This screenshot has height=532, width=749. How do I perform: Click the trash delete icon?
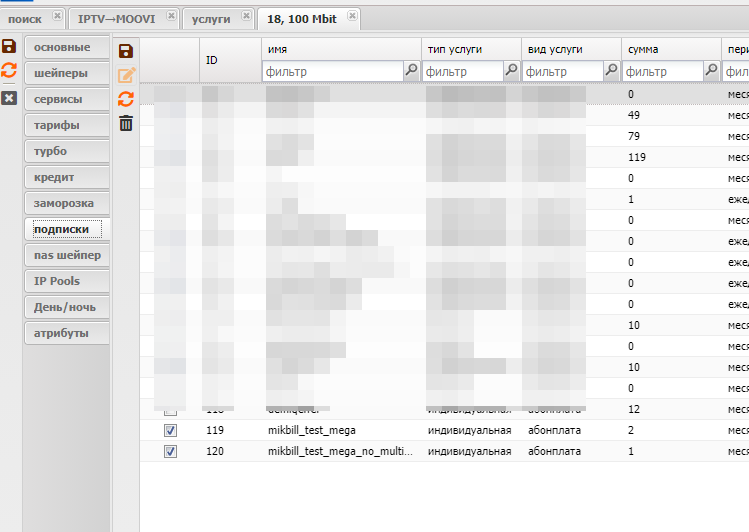coord(126,123)
